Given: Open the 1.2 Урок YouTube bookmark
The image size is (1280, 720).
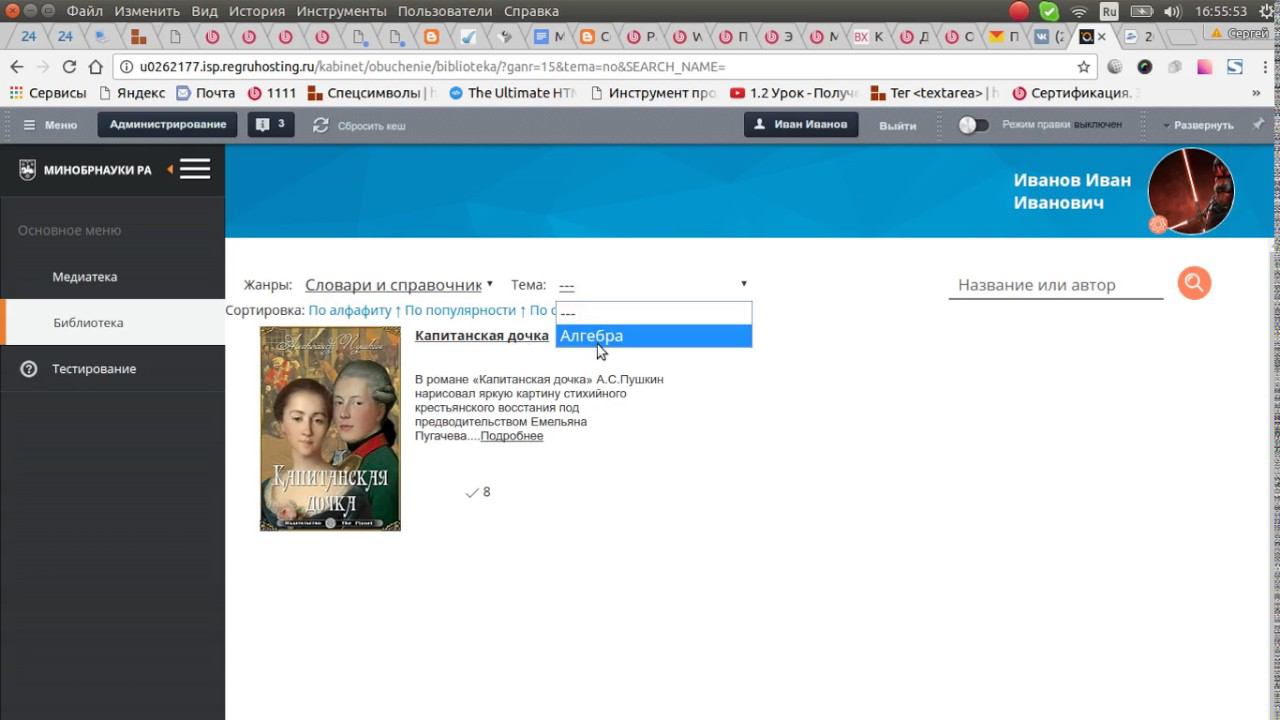Looking at the screenshot, I should pyautogui.click(x=794, y=93).
